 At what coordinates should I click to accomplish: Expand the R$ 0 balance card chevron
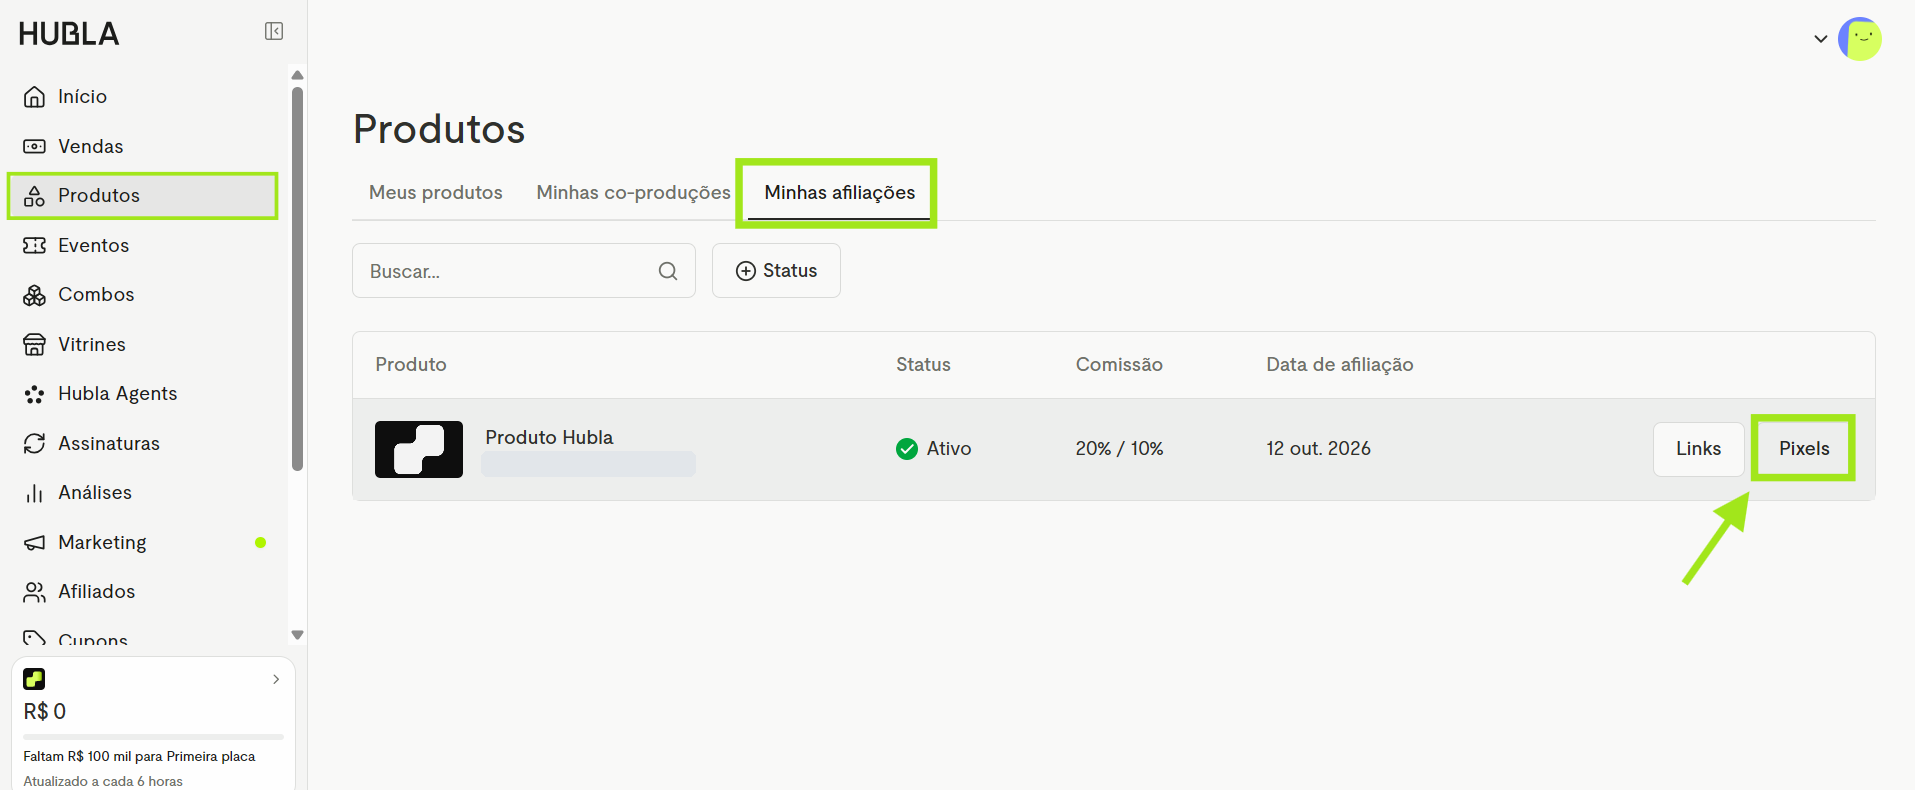pyautogui.click(x=276, y=679)
